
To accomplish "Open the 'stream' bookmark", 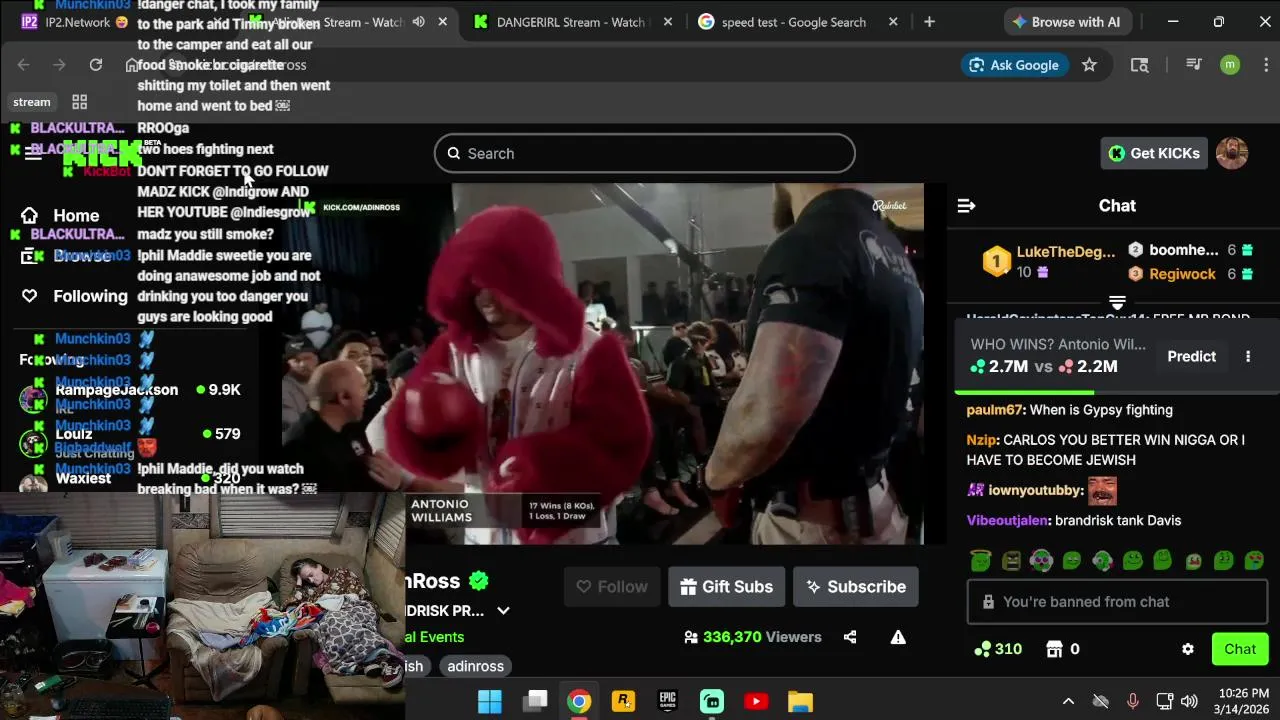I will [x=31, y=102].
